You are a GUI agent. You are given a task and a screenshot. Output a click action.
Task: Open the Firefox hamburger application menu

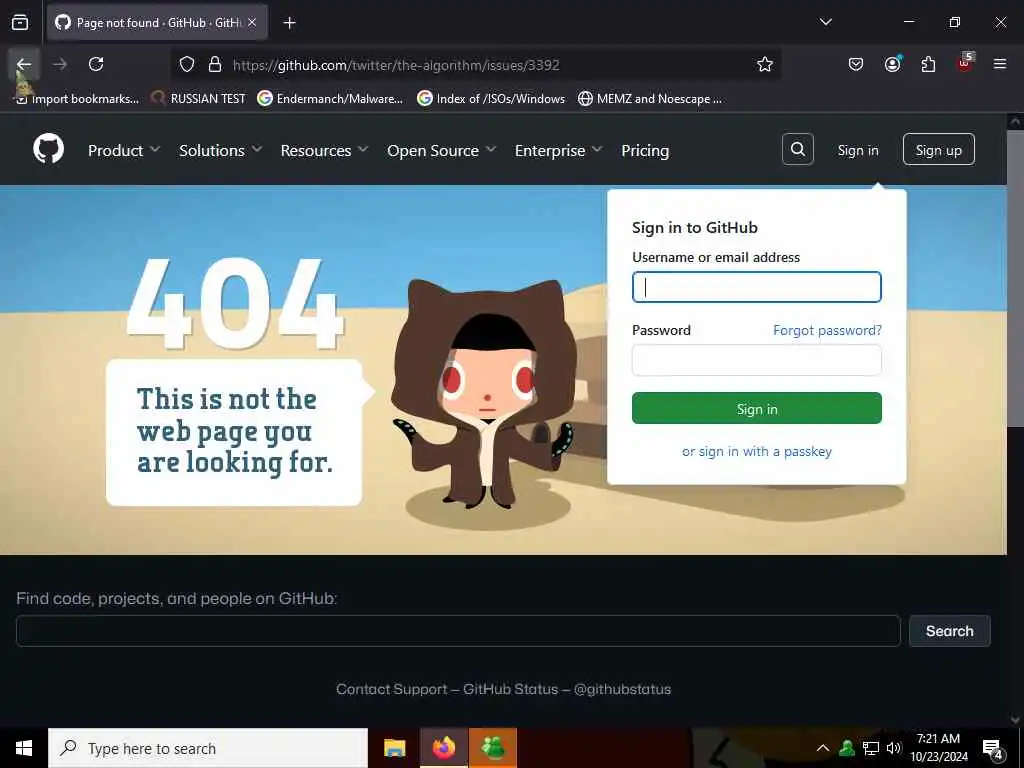pyautogui.click(x=1000, y=64)
